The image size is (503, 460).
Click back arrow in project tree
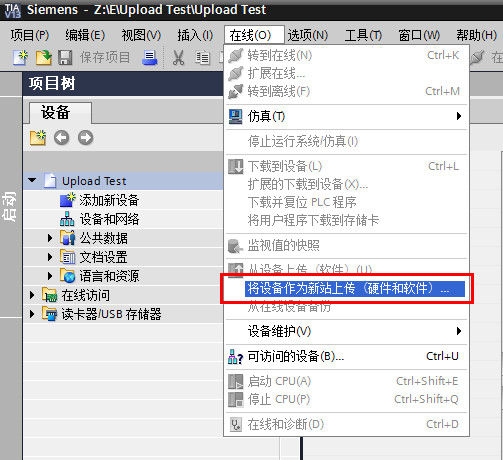[x=62, y=138]
